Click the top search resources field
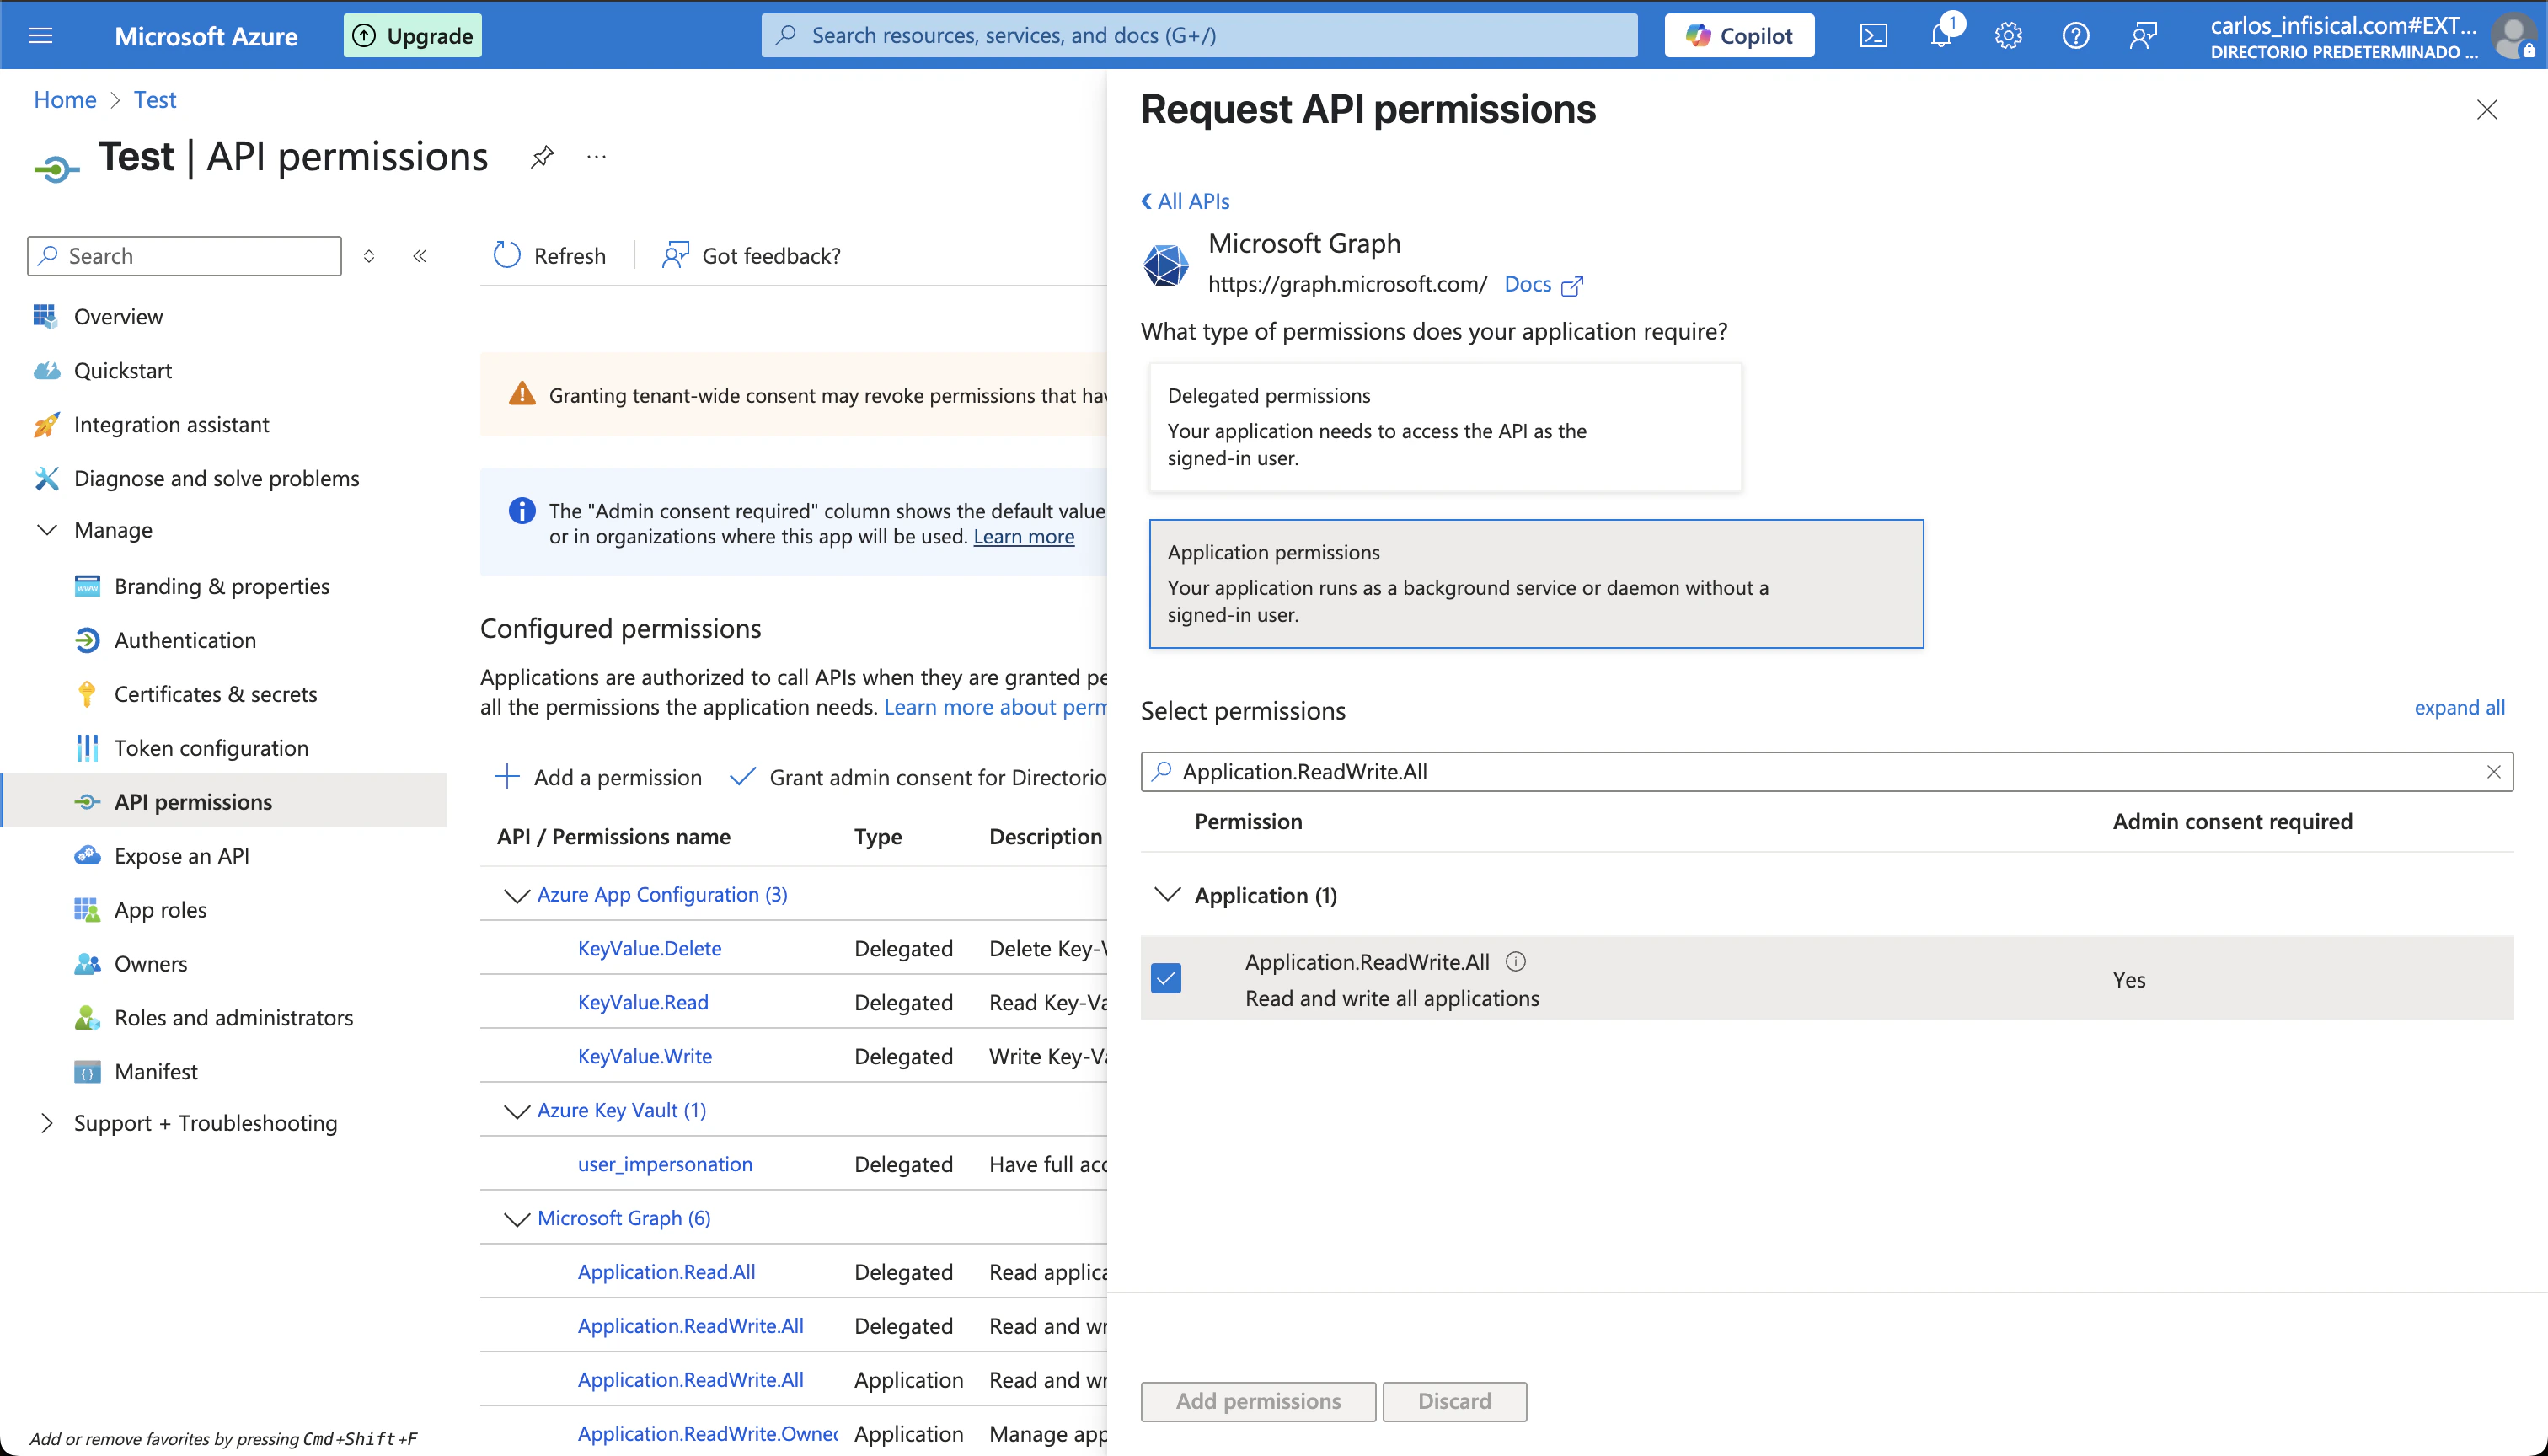The width and height of the screenshot is (2548, 1456). coord(1199,36)
